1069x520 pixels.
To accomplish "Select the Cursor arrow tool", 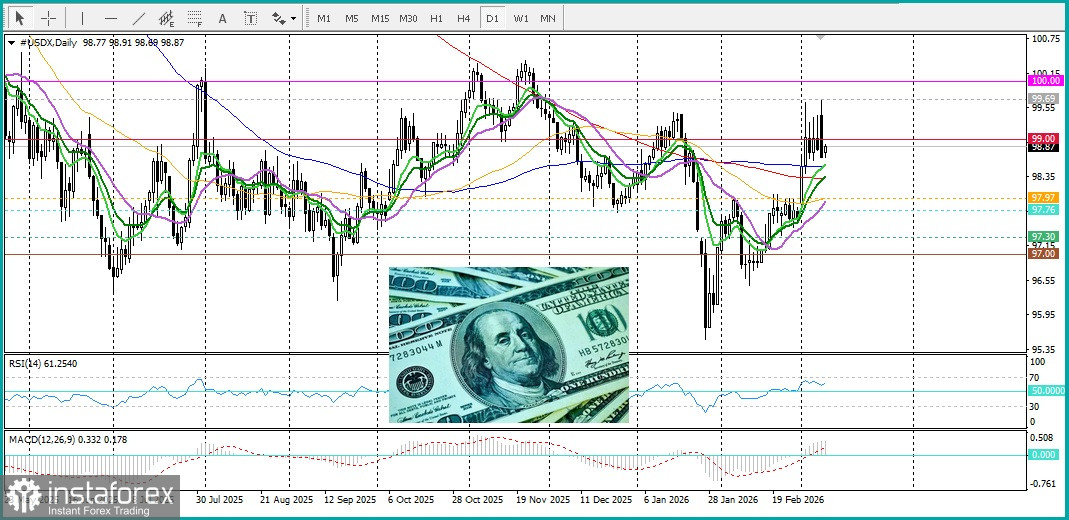I will pos(19,18).
